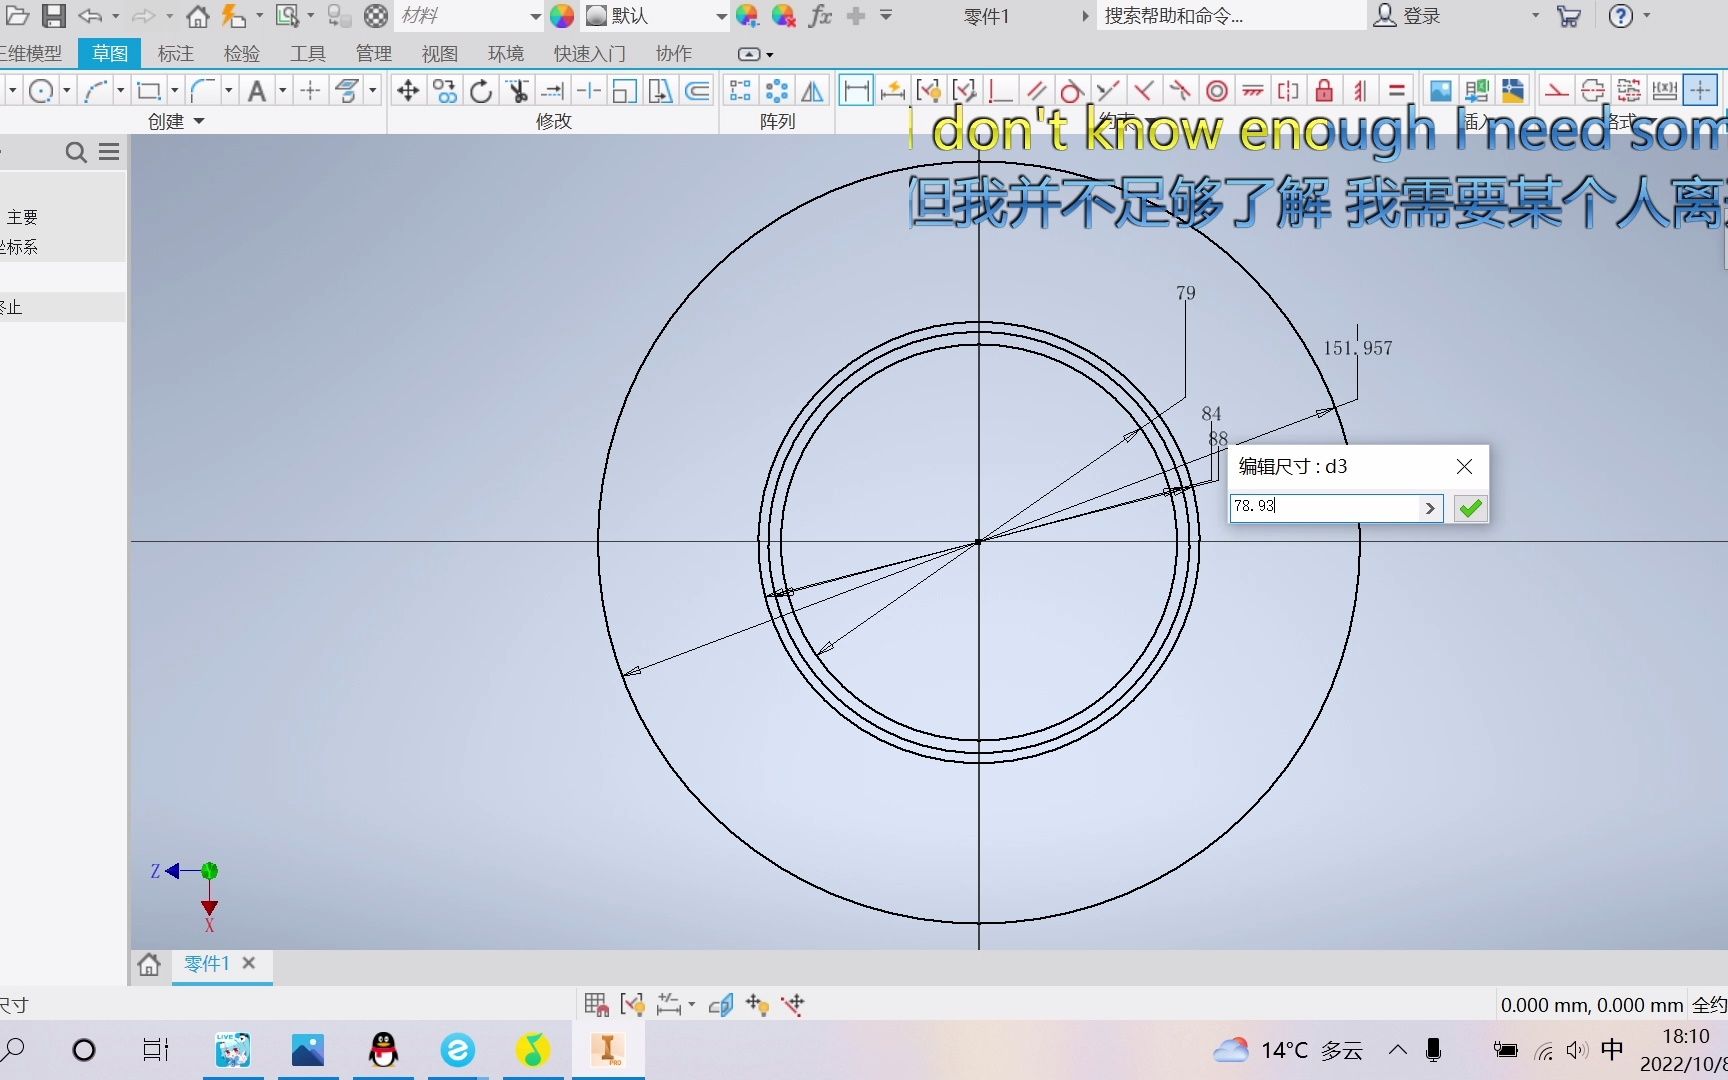Toggle the Center Point format button
The image size is (1728, 1080).
1700,91
